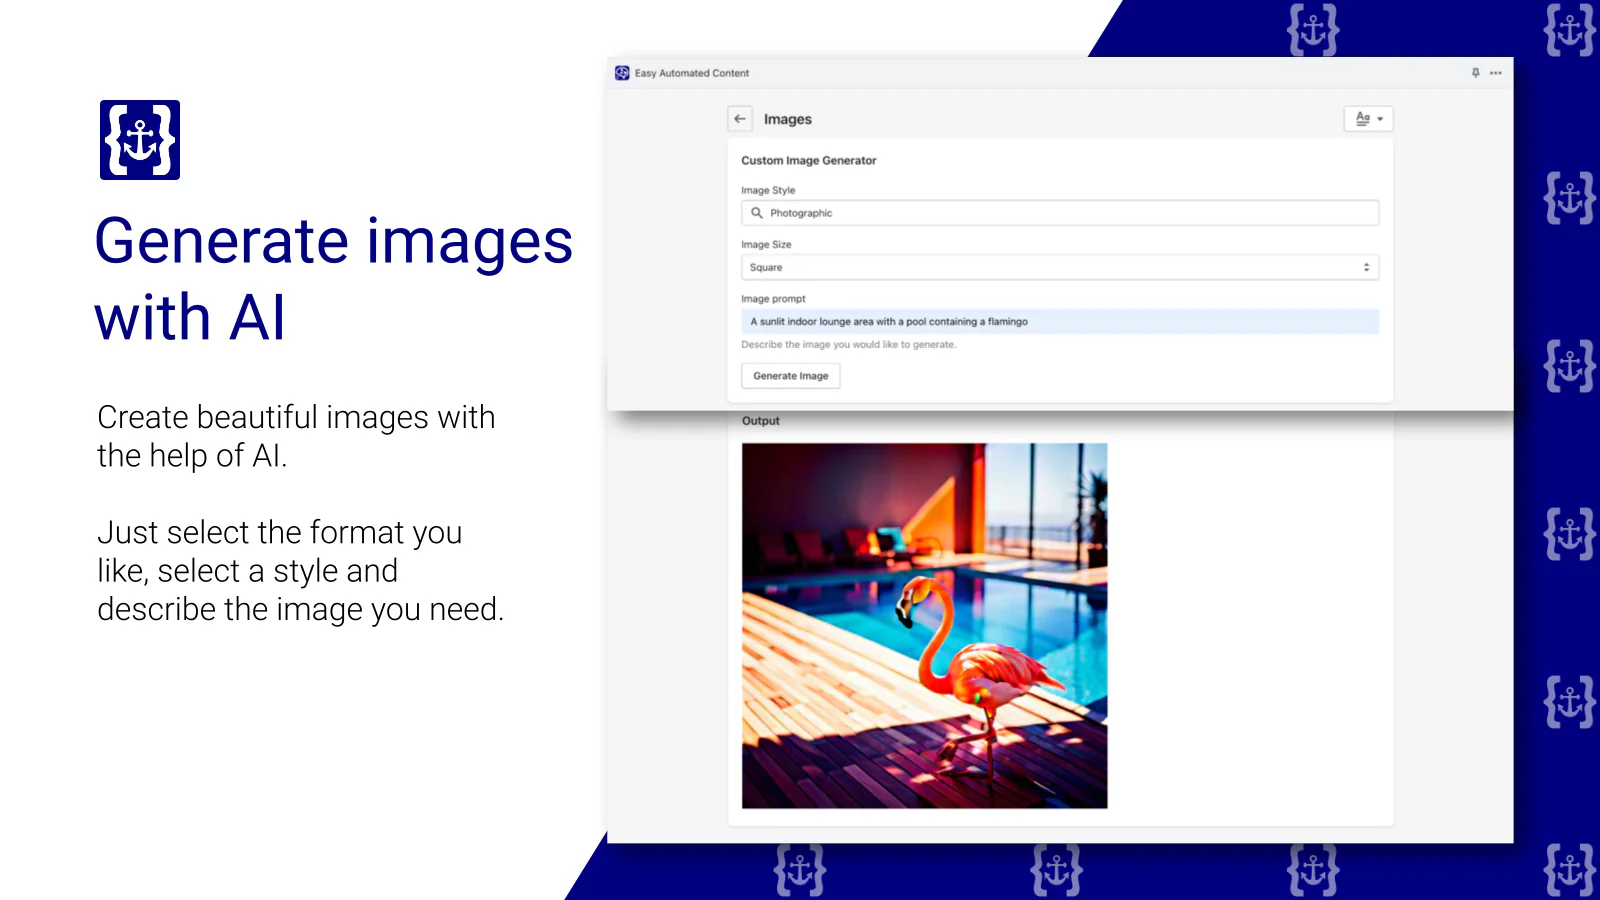
Task: Open the language dropdown in Images header
Action: click(x=1368, y=119)
